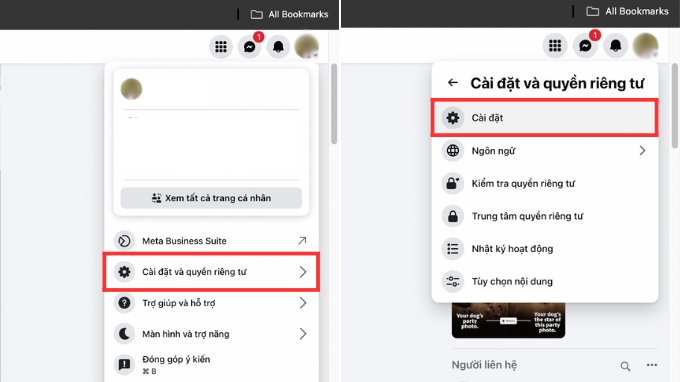Viewport: 680px width, 382px height.
Task: Open the apps grid menu in left screenshot
Action: (x=221, y=46)
